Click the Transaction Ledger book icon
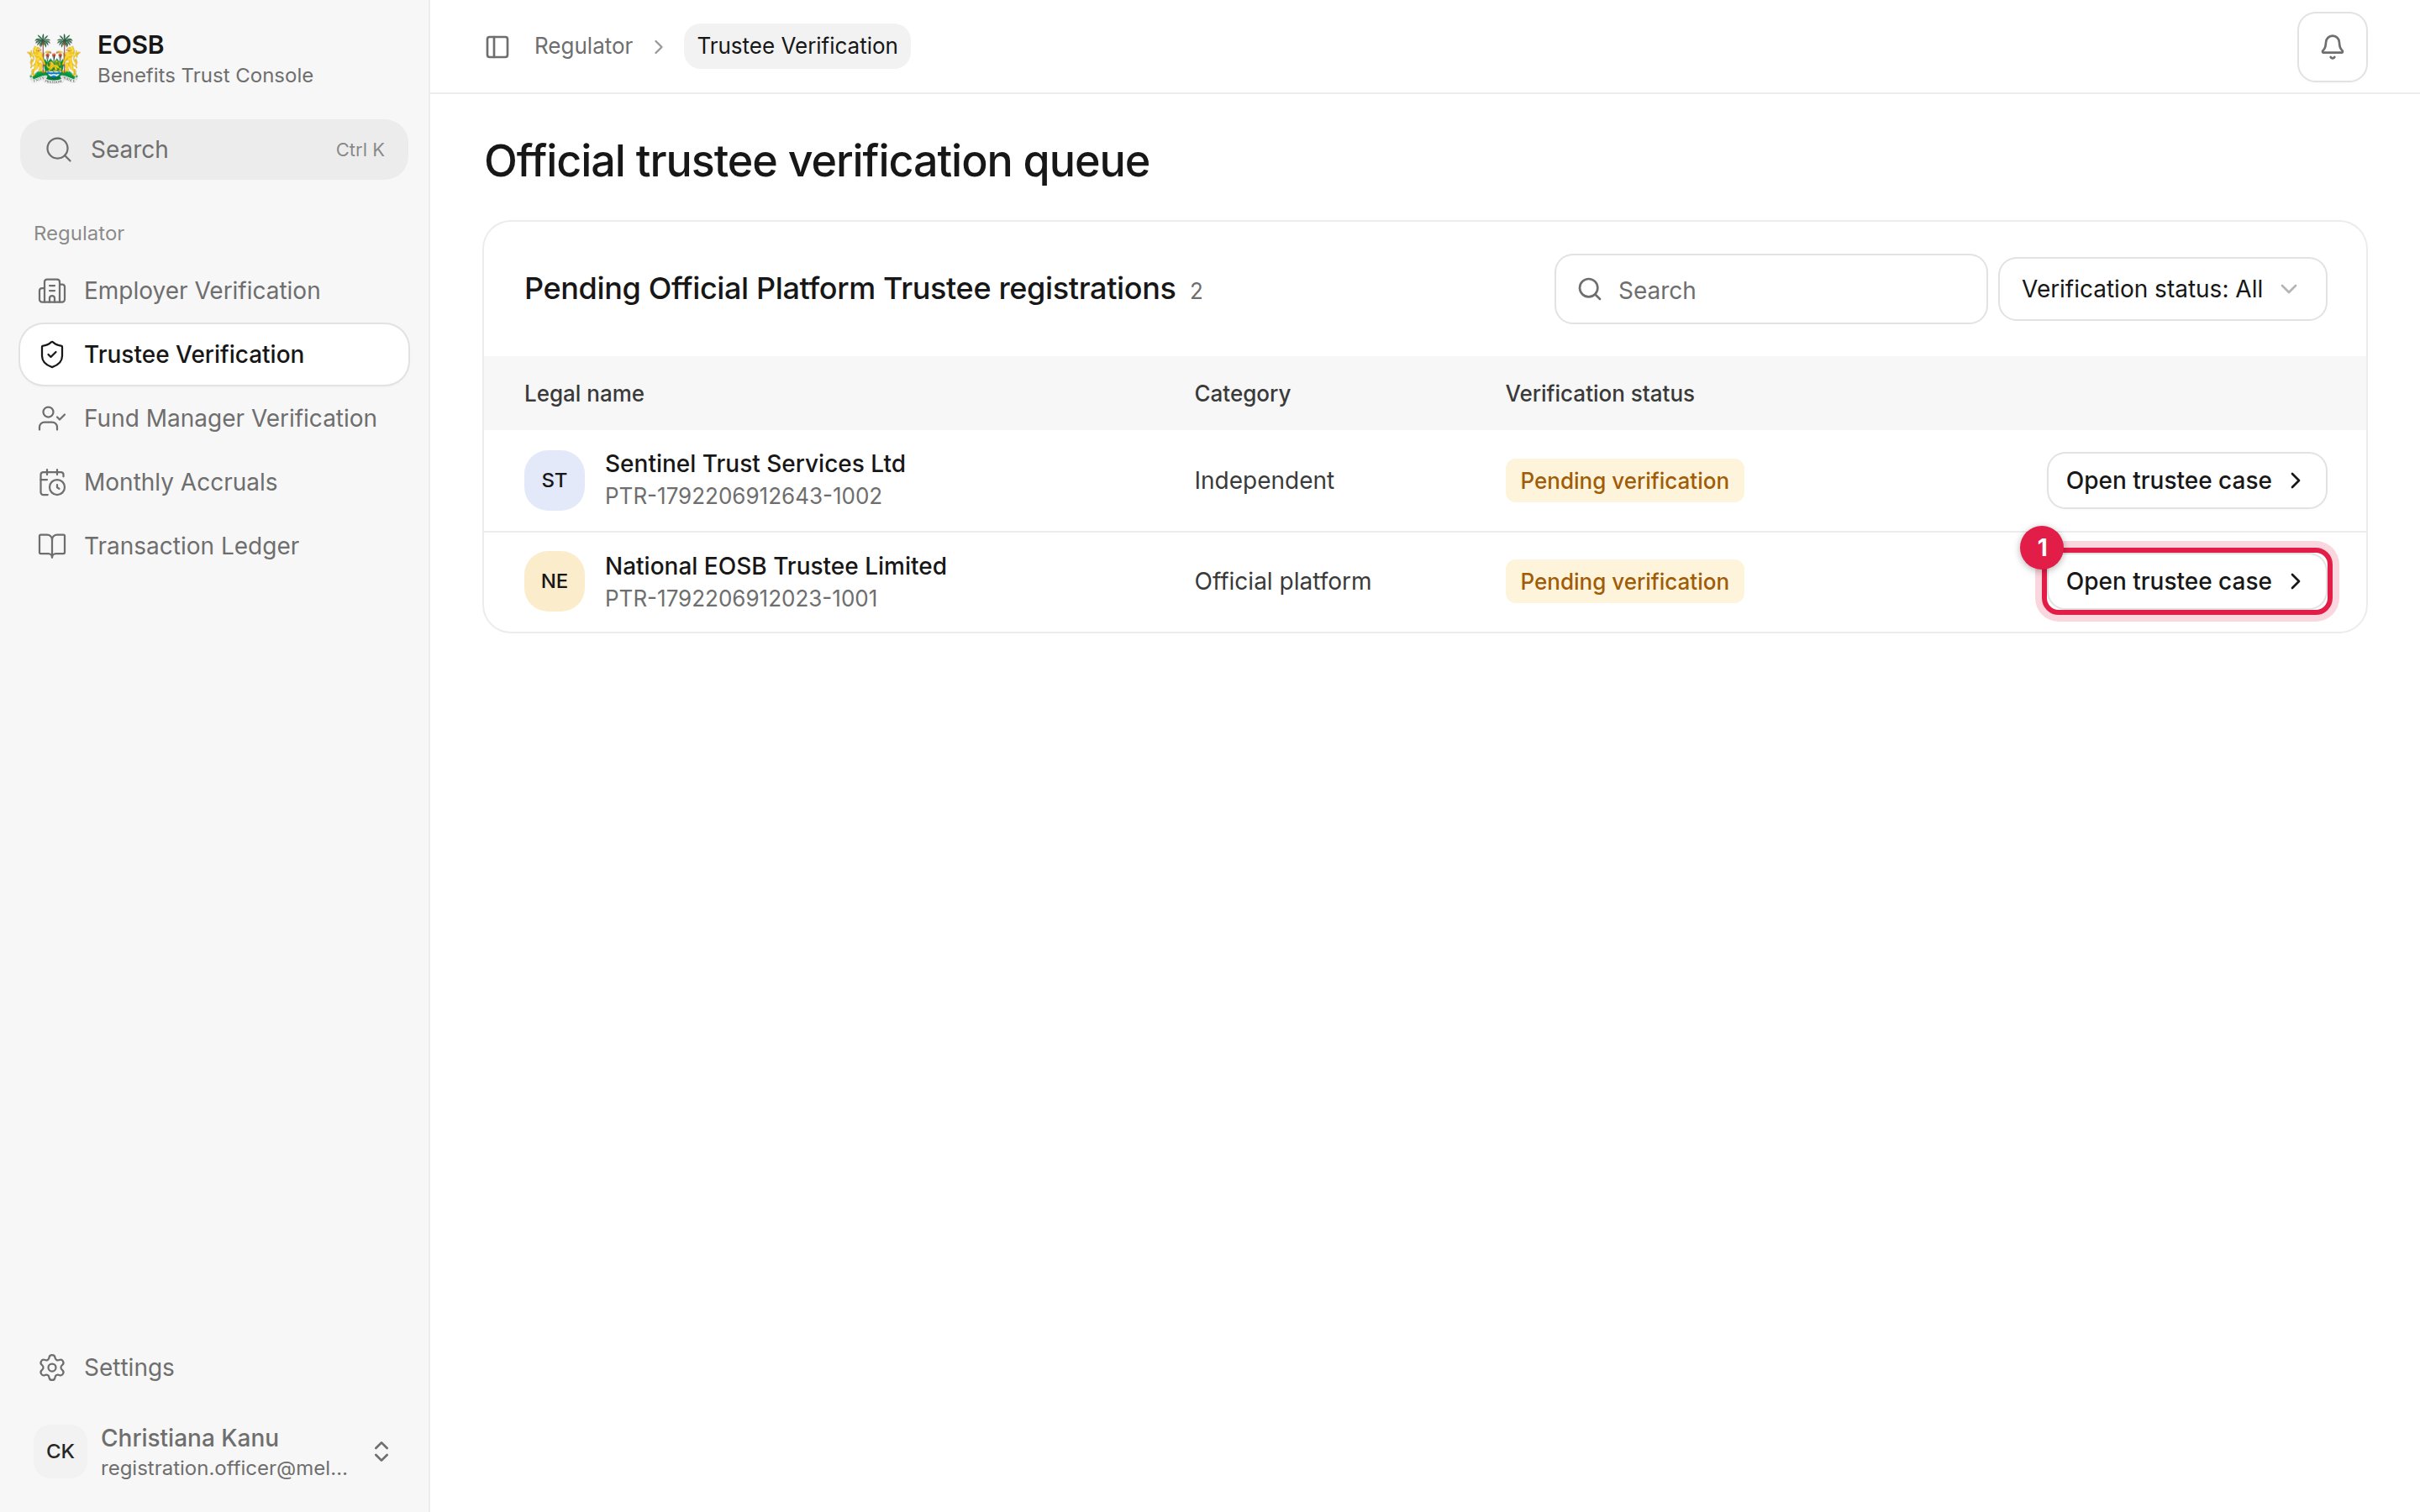The height and width of the screenshot is (1512, 2420). click(x=52, y=546)
